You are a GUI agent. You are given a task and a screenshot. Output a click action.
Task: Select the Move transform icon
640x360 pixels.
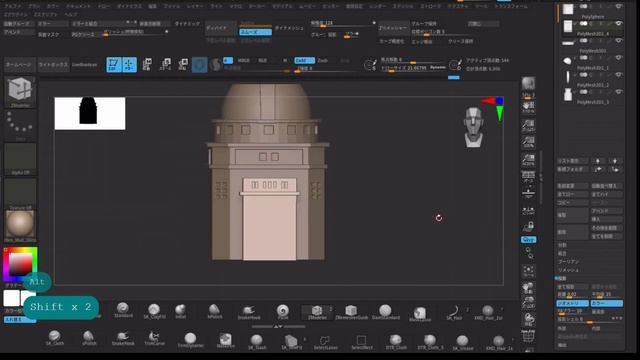[x=147, y=64]
